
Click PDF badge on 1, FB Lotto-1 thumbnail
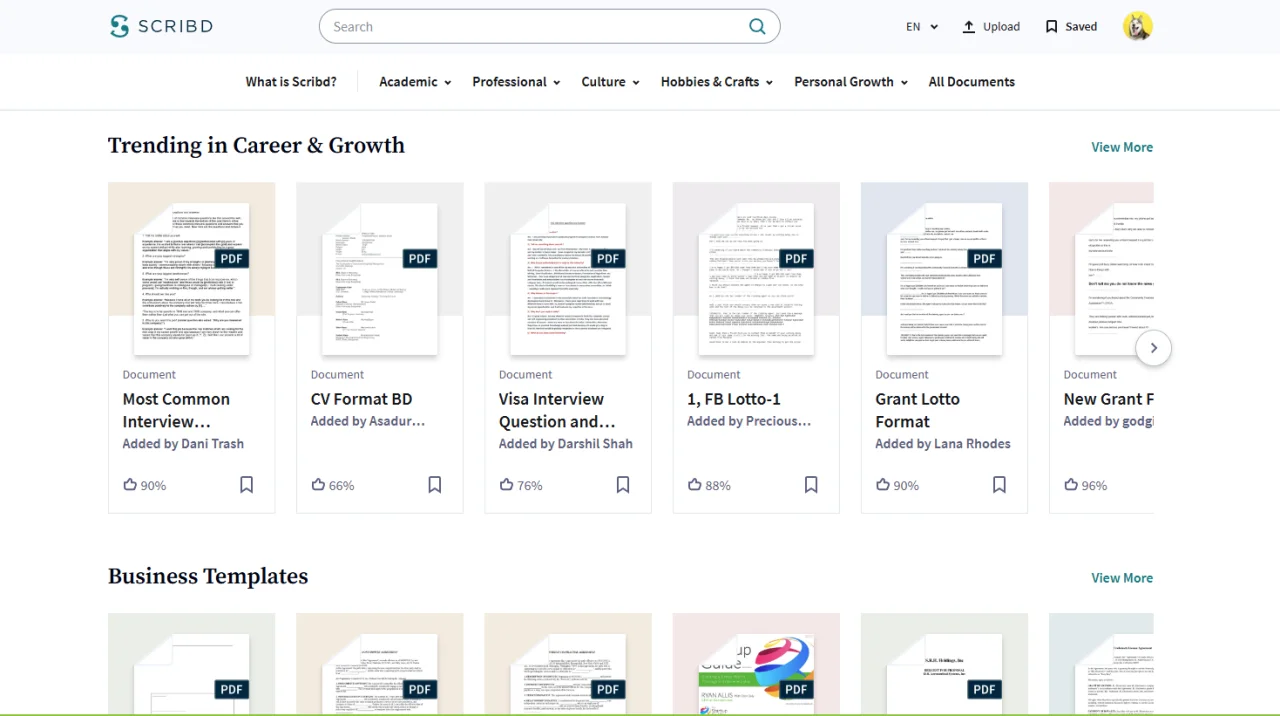pos(796,259)
